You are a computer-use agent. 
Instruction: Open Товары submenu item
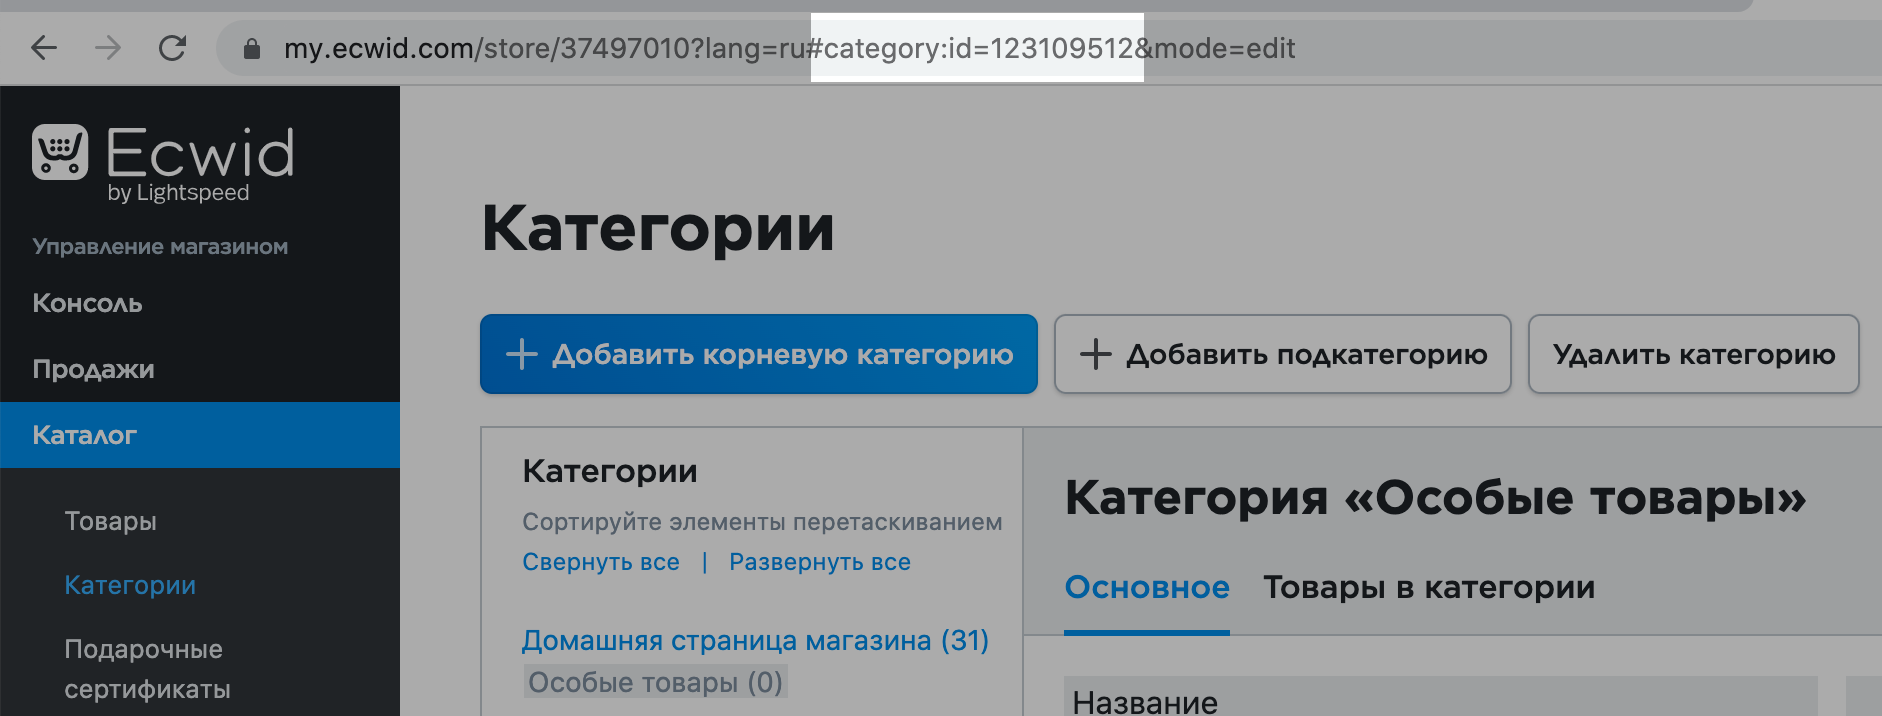point(110,521)
